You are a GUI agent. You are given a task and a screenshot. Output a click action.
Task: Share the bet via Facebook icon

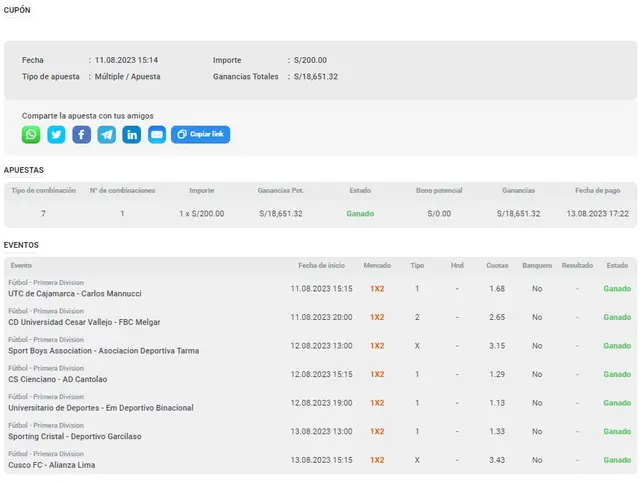82,135
